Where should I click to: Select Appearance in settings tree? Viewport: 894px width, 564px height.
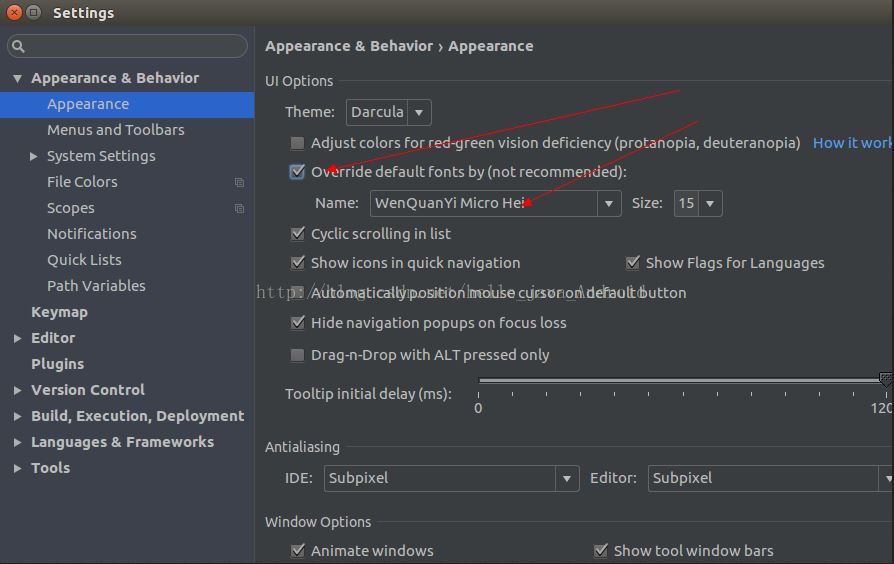click(127, 104)
